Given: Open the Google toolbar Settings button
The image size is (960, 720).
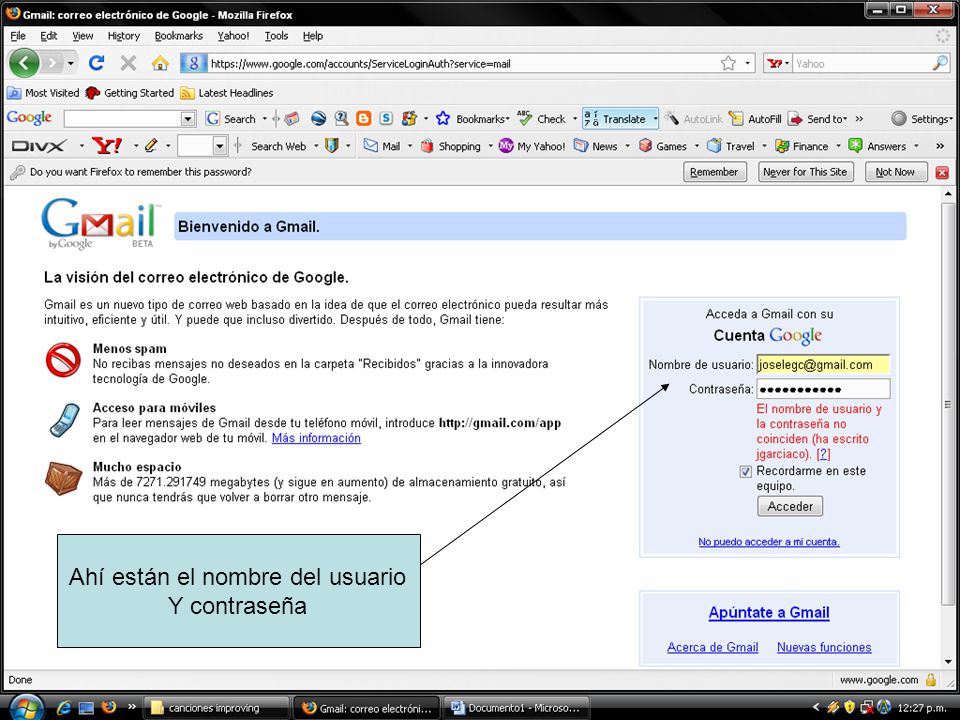Looking at the screenshot, I should (921, 119).
